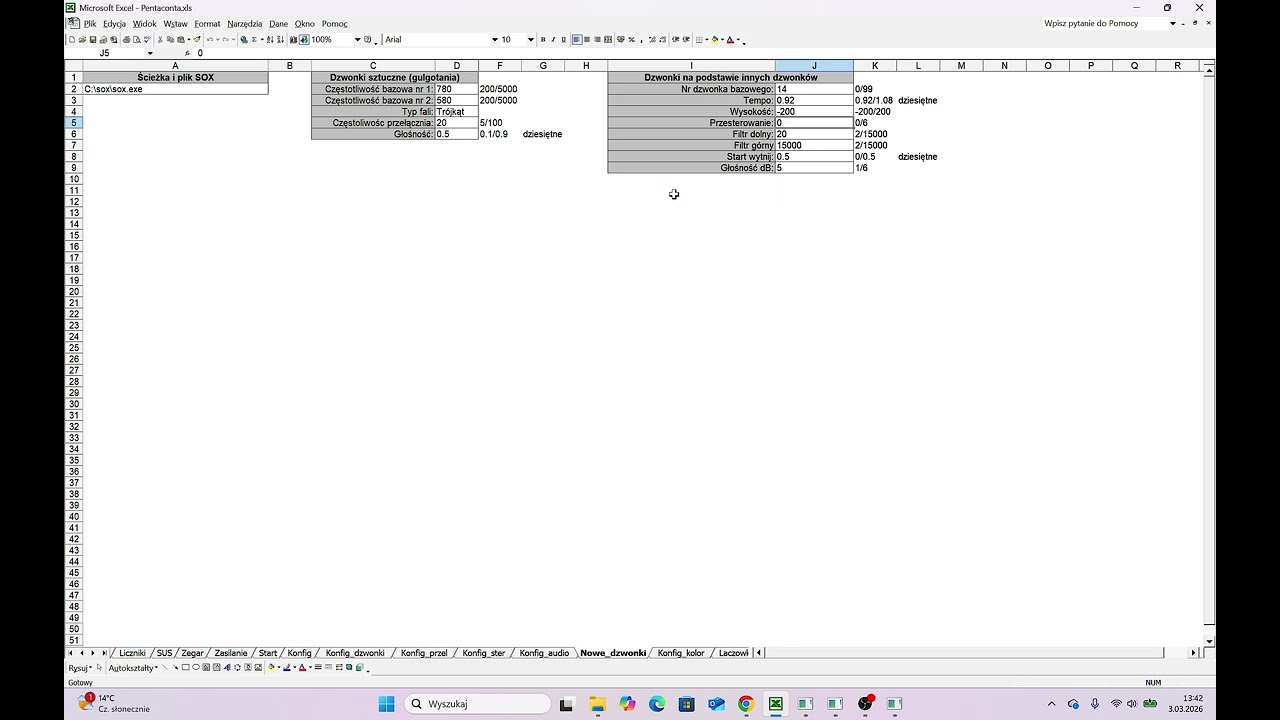Click the Cut scissors icon
The height and width of the screenshot is (720, 1280).
tap(160, 40)
